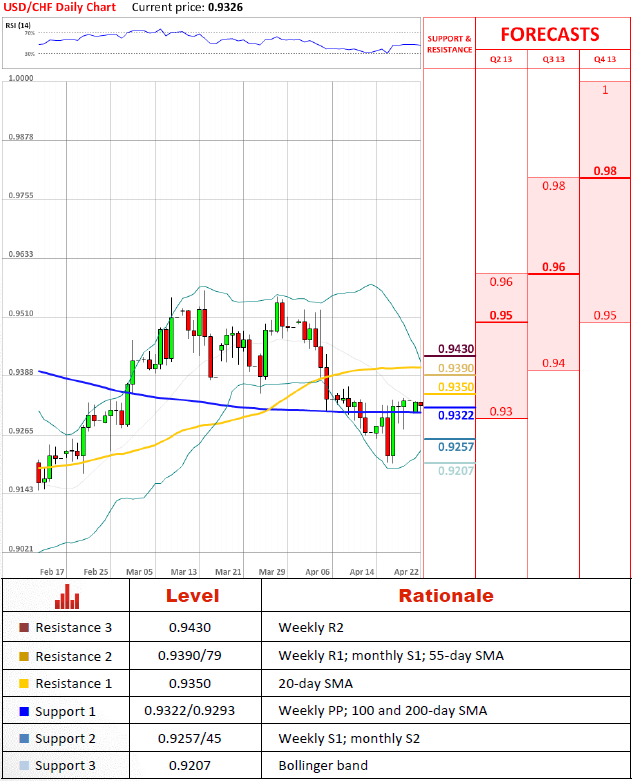
Task: Click the 'Bollinger band' rationale cell
Action: click(323, 765)
